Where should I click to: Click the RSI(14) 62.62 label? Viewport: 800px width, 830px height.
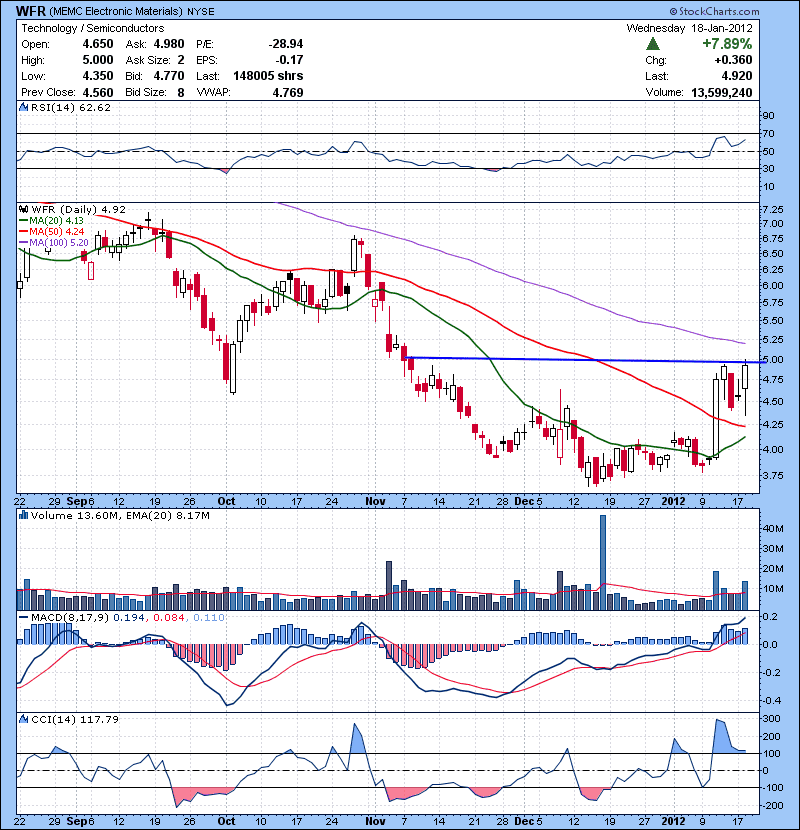pyautogui.click(x=71, y=107)
